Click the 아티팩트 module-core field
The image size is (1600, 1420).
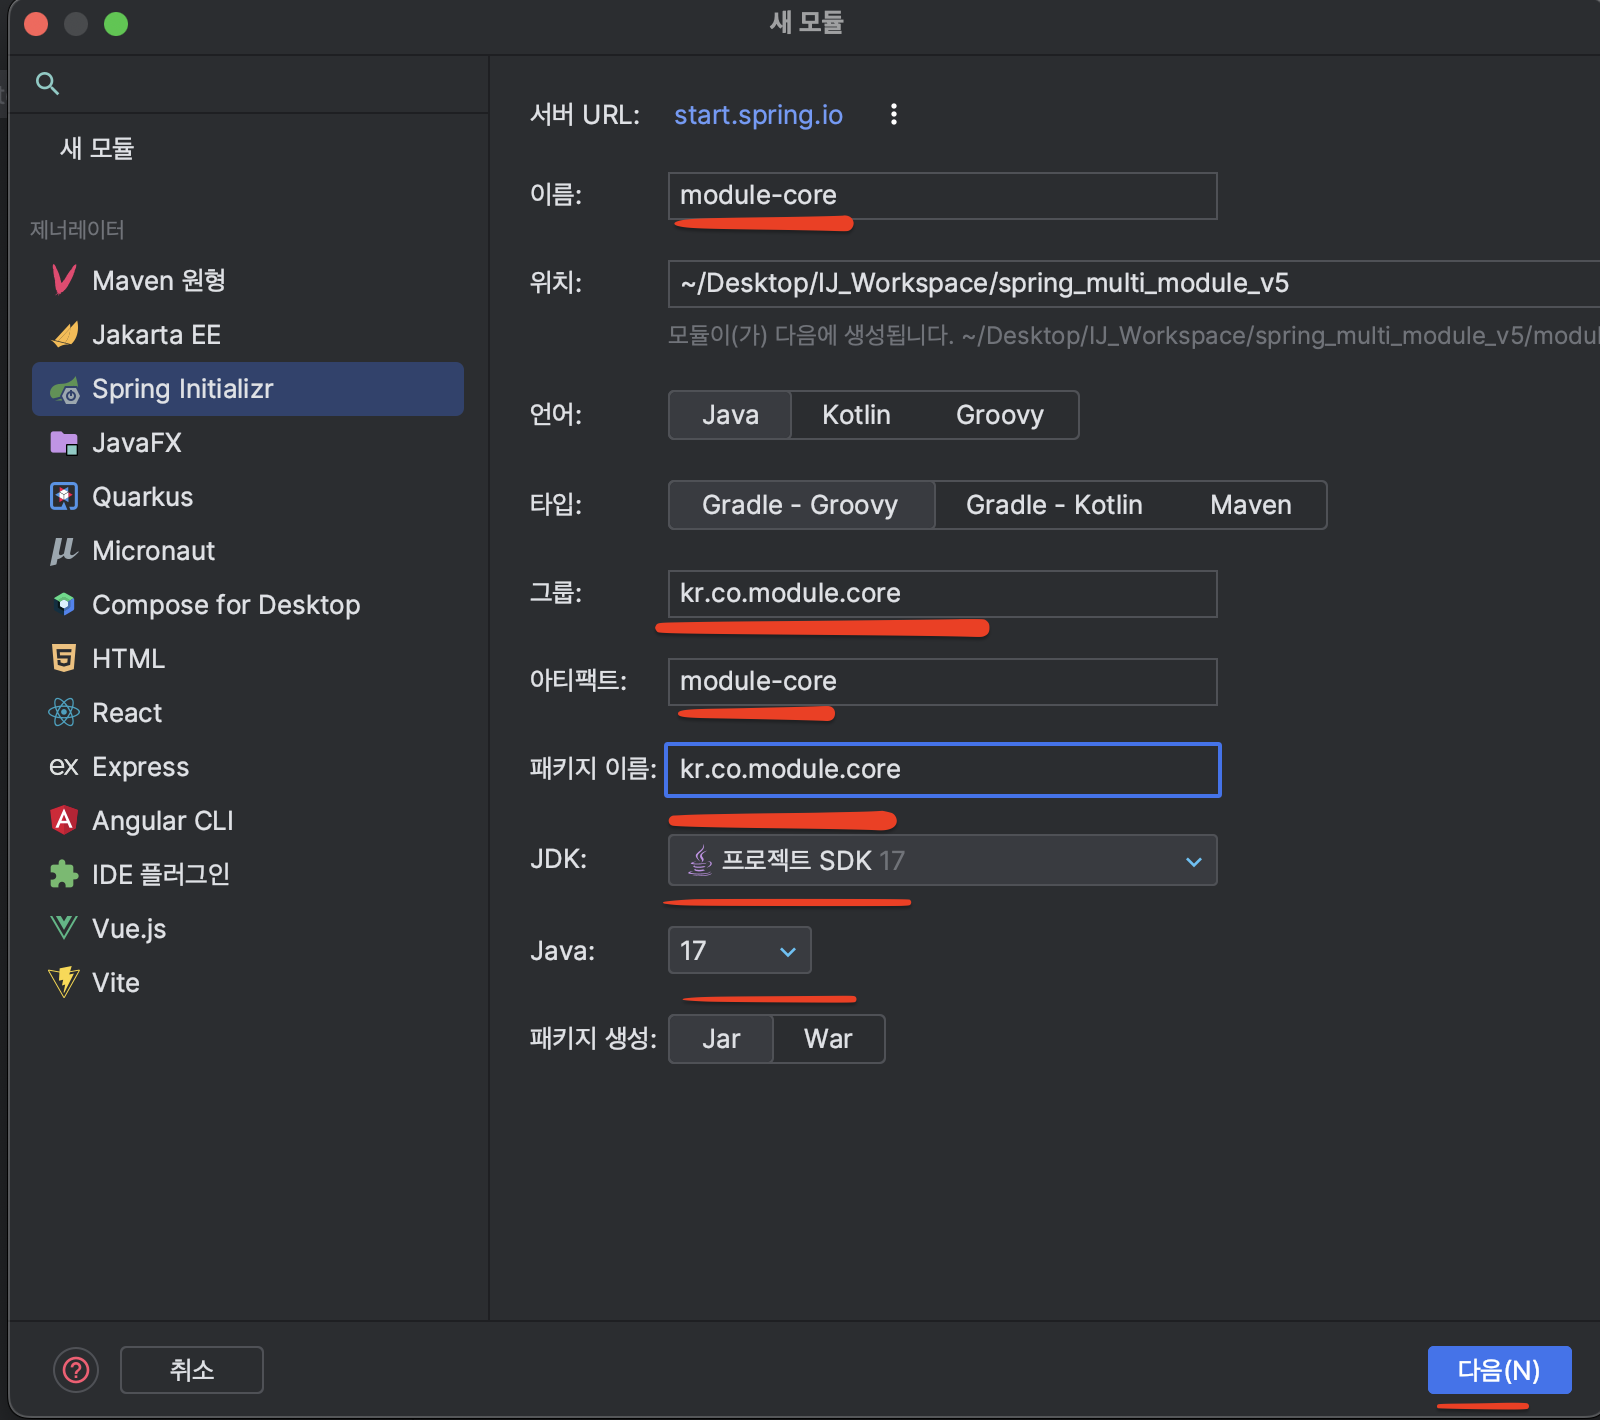[x=942, y=681]
